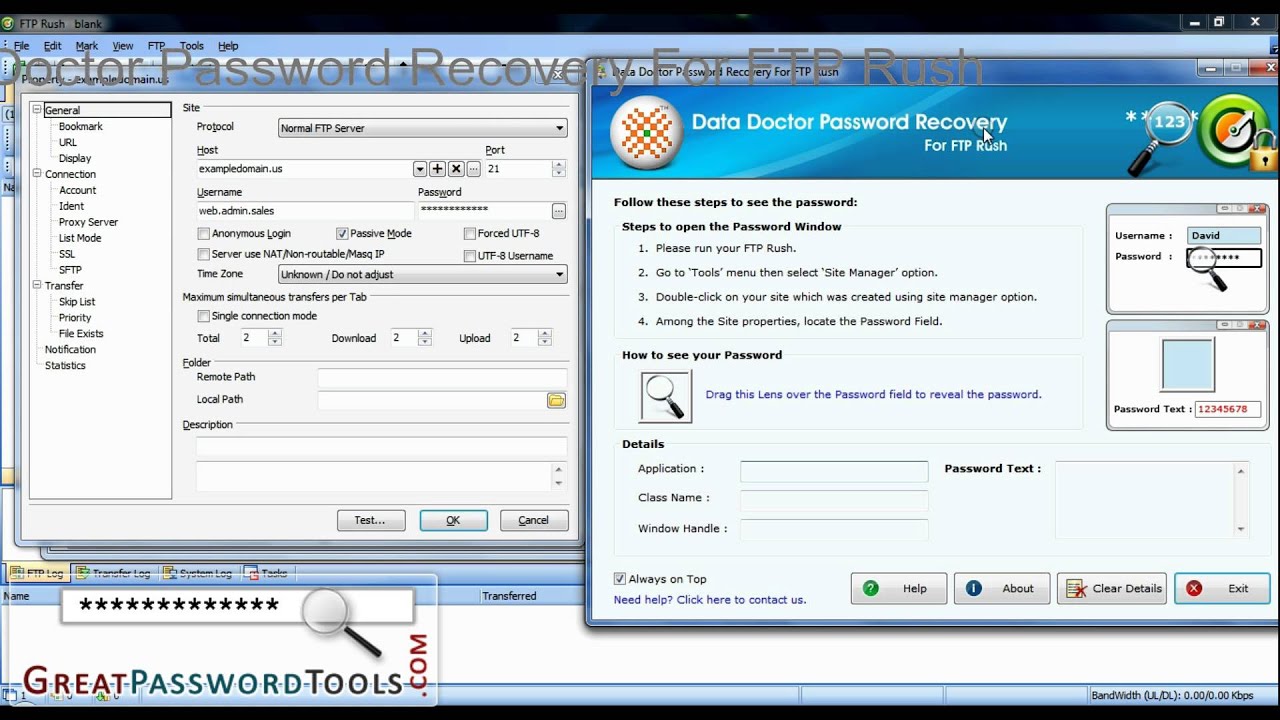Switch to the System Log tab

click(197, 573)
